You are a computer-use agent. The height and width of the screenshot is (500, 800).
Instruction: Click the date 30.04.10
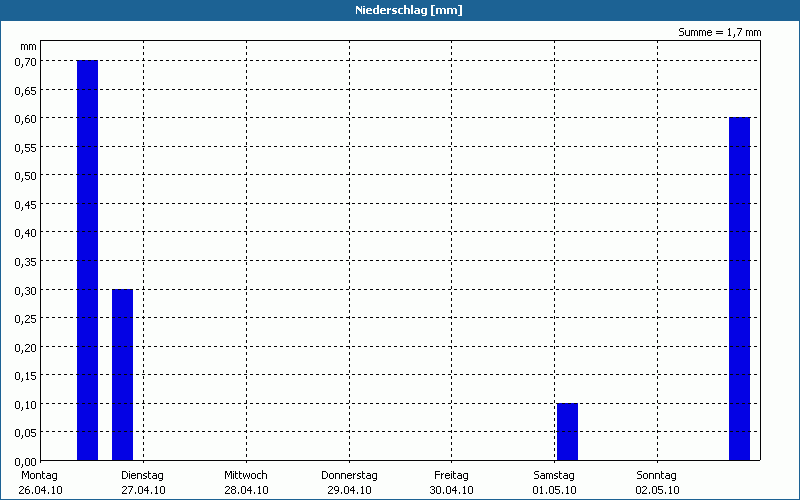click(x=452, y=490)
